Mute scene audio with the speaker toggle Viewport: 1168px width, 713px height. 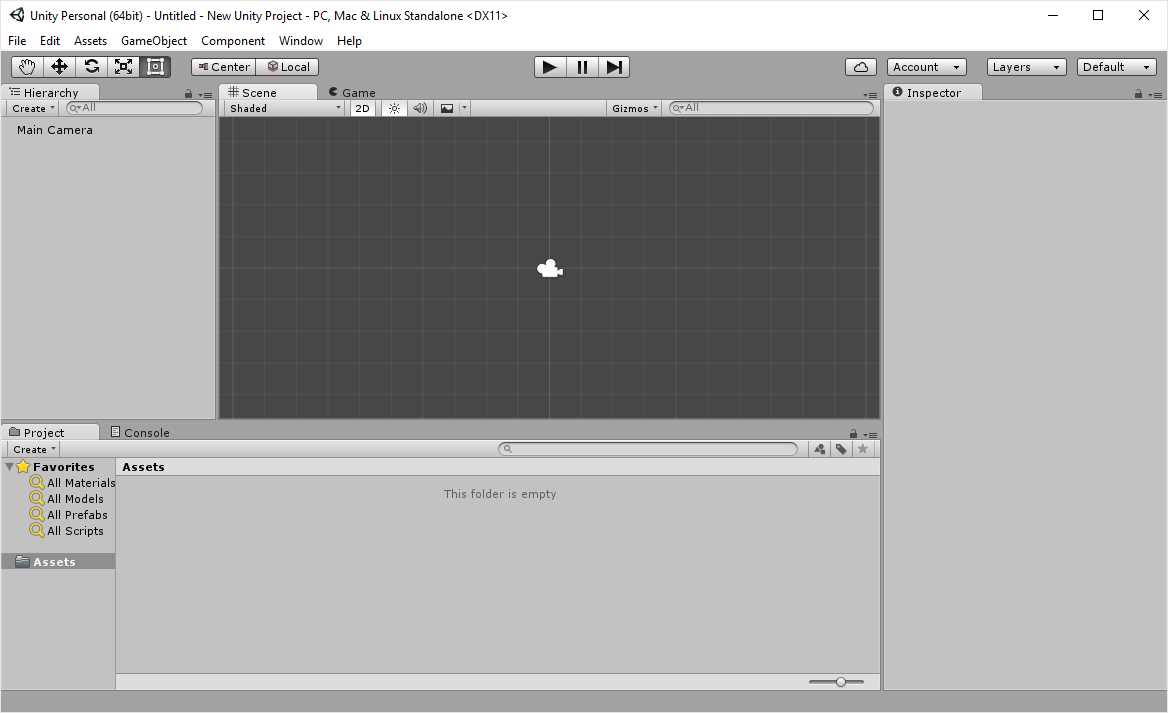pyautogui.click(x=419, y=108)
